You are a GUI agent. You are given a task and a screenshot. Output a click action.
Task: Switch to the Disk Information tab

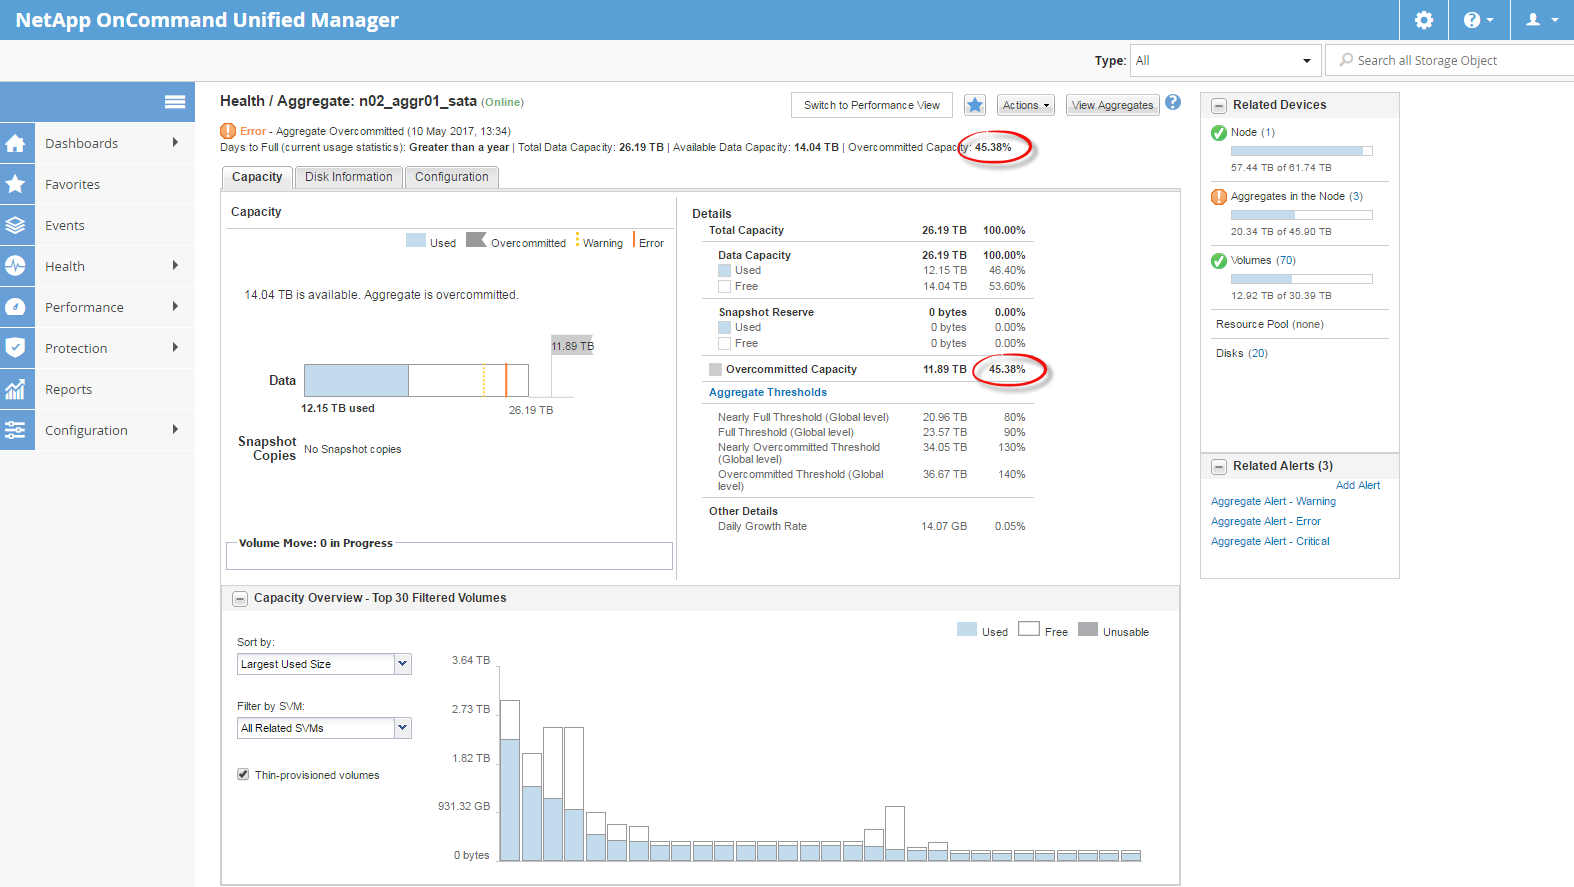(x=348, y=177)
